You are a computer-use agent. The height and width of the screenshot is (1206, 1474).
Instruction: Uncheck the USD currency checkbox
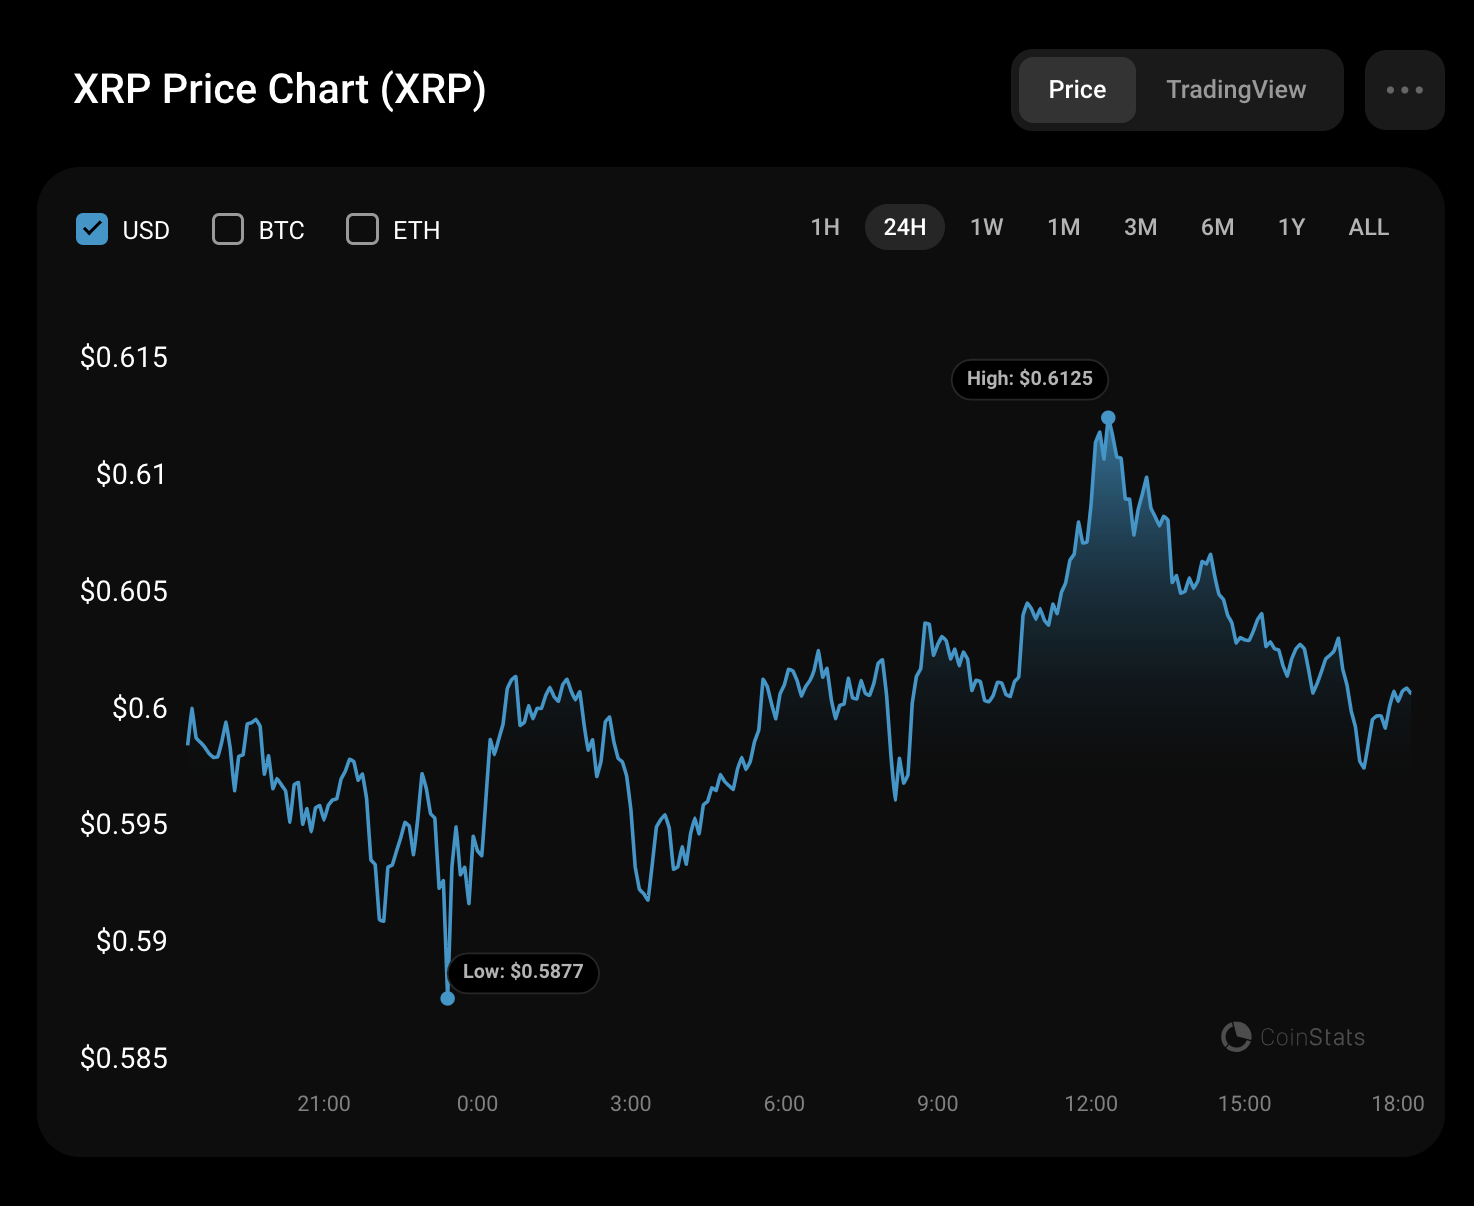(92, 229)
